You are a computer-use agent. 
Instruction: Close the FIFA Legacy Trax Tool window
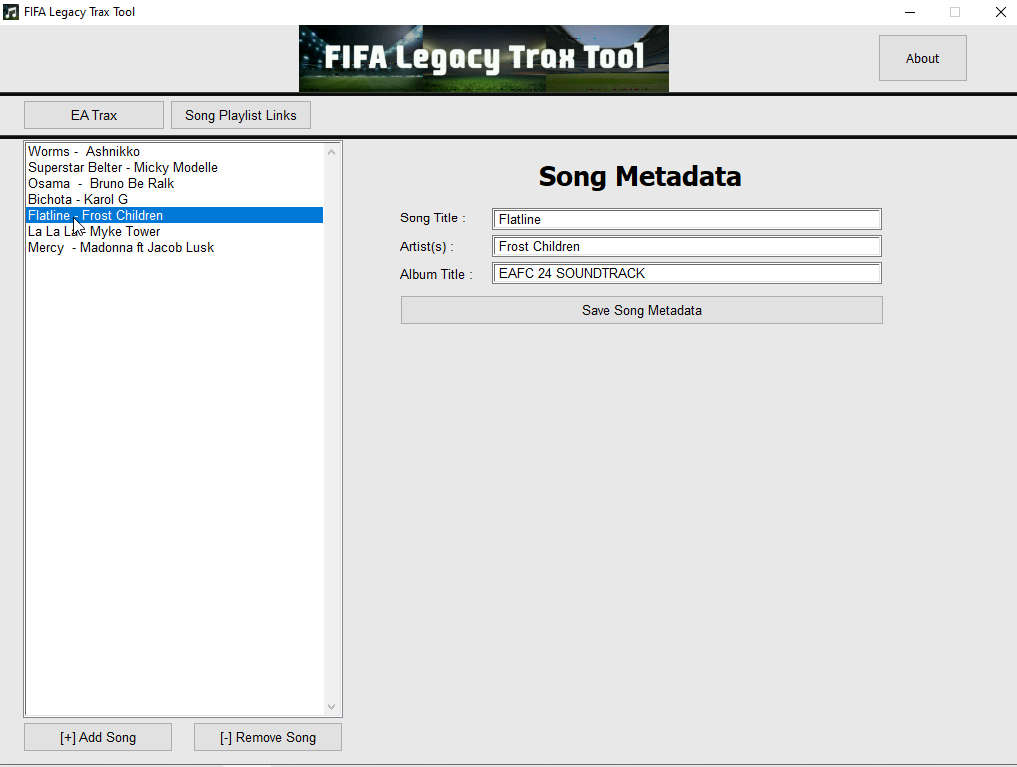(x=1000, y=12)
